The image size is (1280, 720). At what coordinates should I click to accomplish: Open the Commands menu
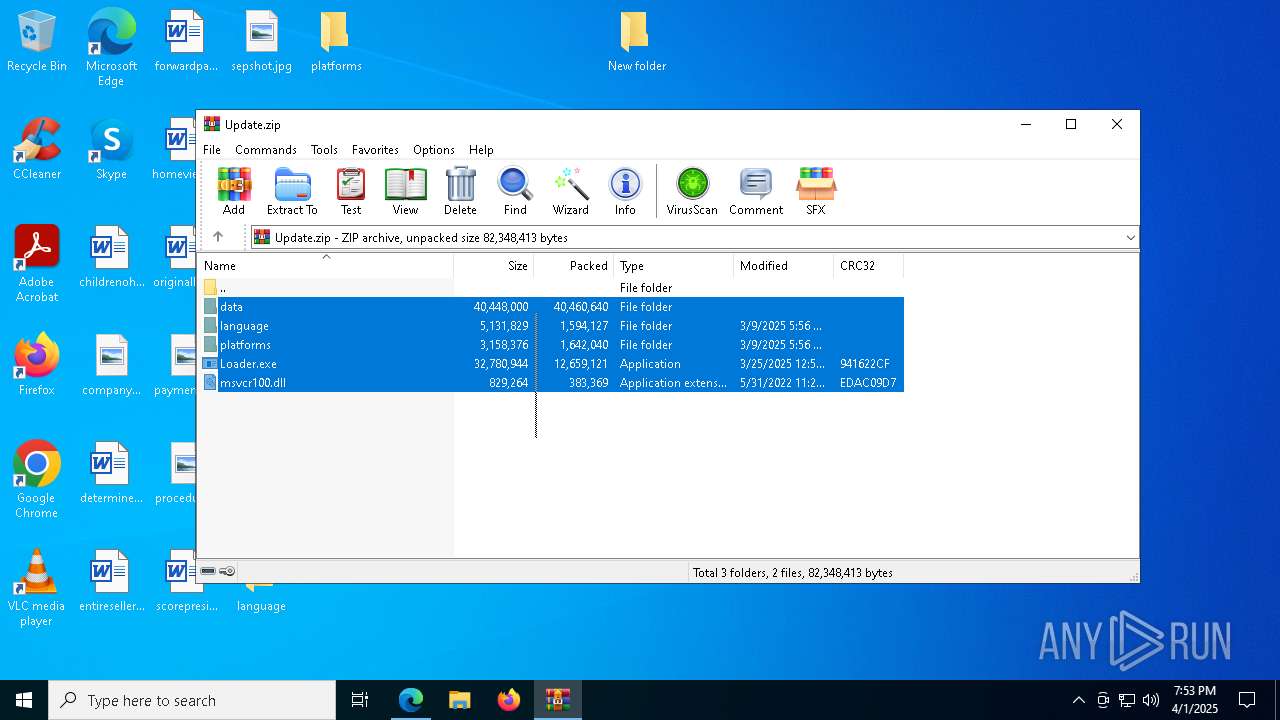tap(266, 149)
